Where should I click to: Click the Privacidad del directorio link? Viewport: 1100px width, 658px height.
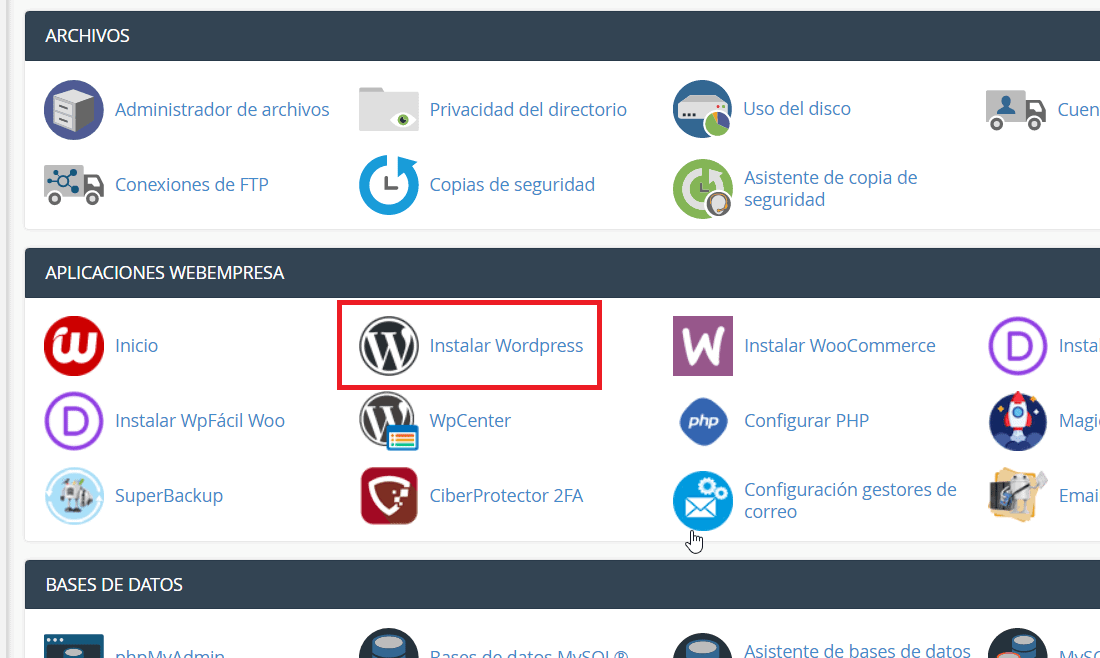coord(528,109)
